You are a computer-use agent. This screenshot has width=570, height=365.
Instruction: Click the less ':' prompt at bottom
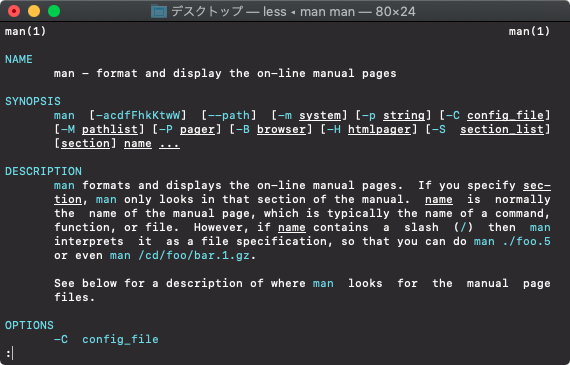pos(8,353)
